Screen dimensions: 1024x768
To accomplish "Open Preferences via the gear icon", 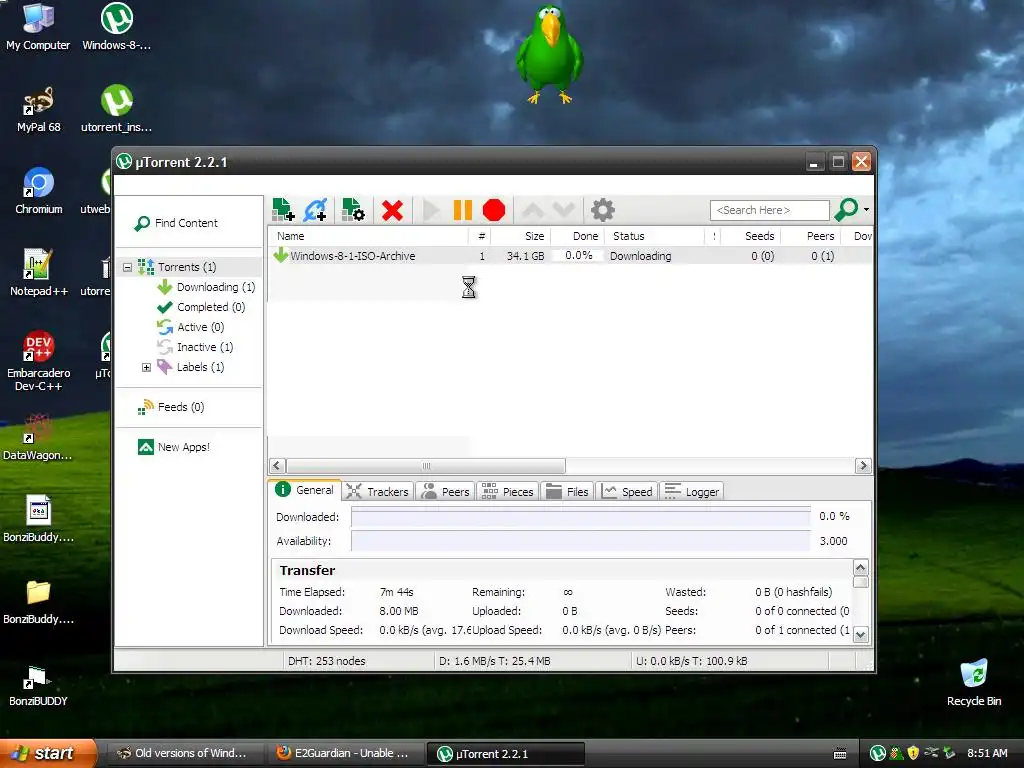I will (603, 210).
